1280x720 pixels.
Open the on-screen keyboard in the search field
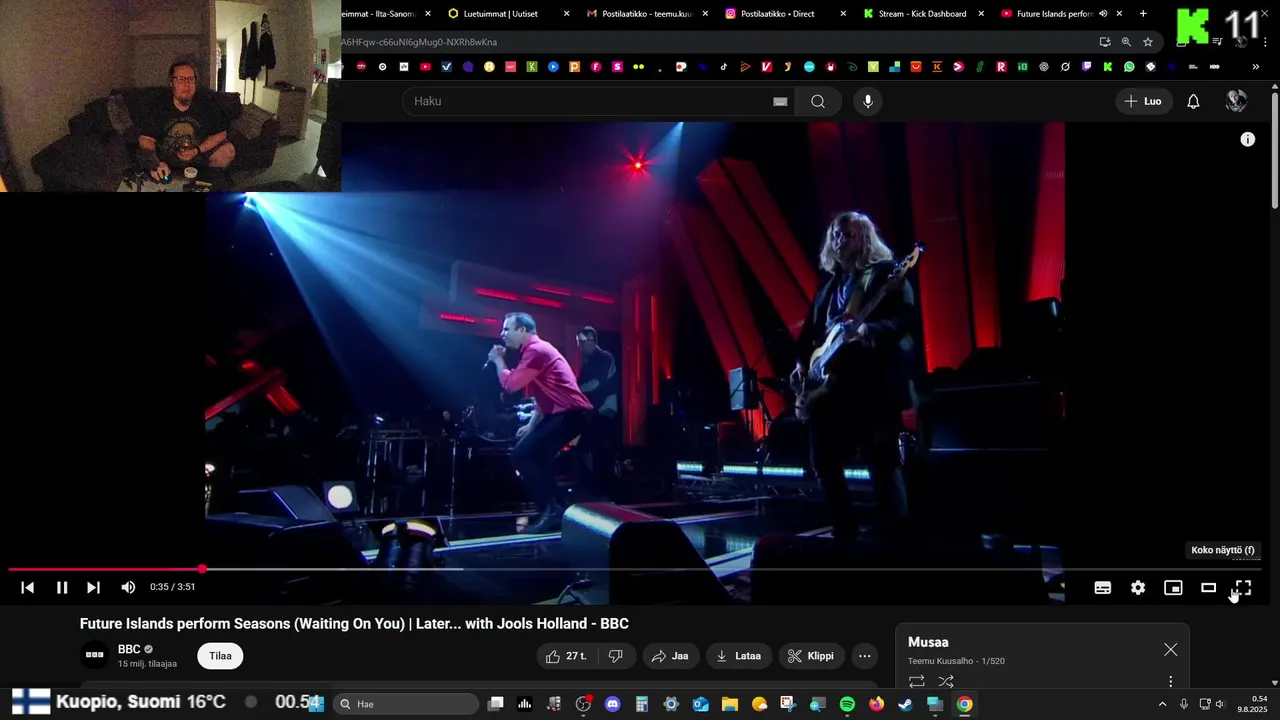780,101
